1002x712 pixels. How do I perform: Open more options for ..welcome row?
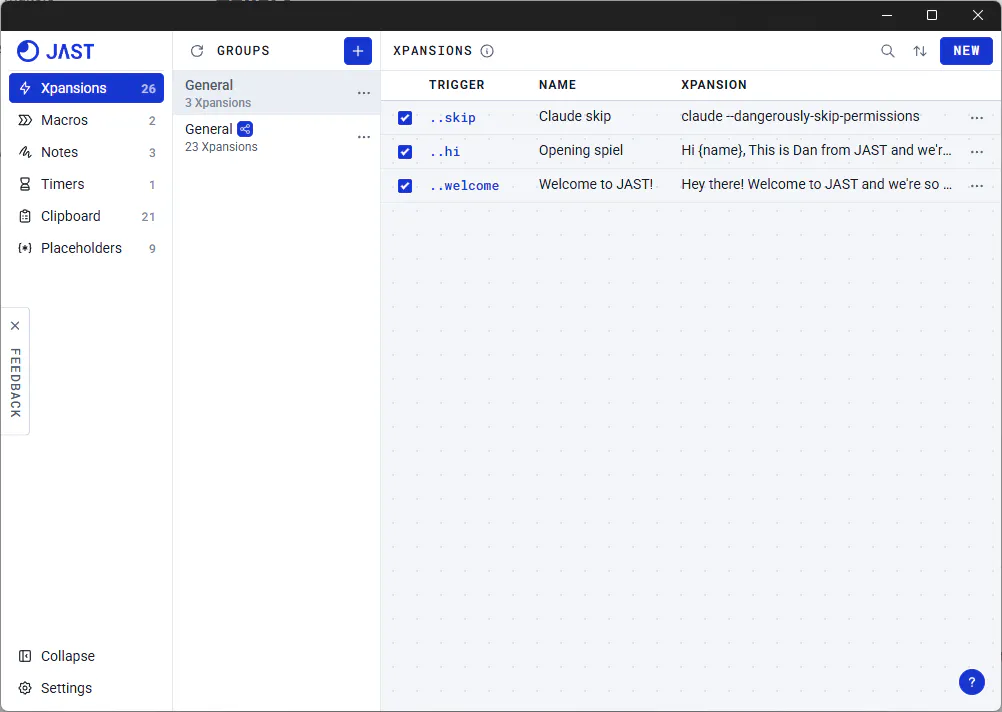click(x=976, y=185)
